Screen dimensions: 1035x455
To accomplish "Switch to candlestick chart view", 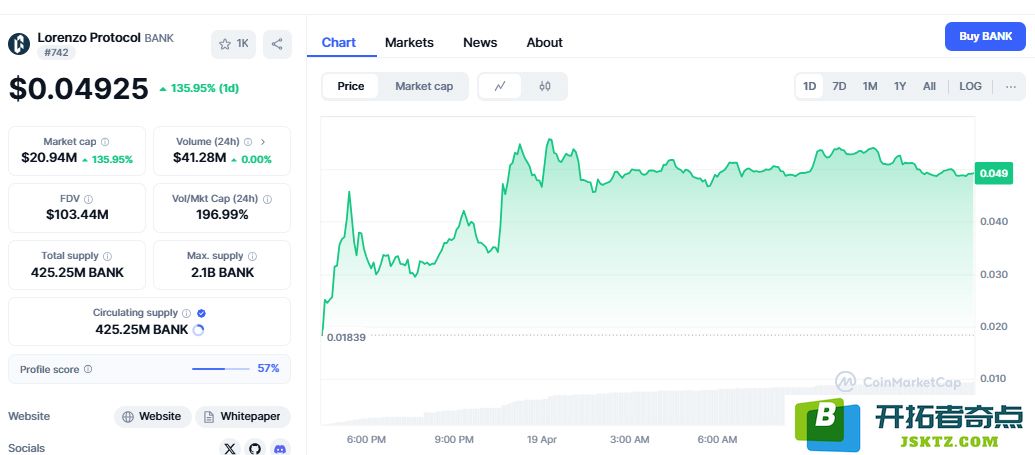I will [x=545, y=87].
